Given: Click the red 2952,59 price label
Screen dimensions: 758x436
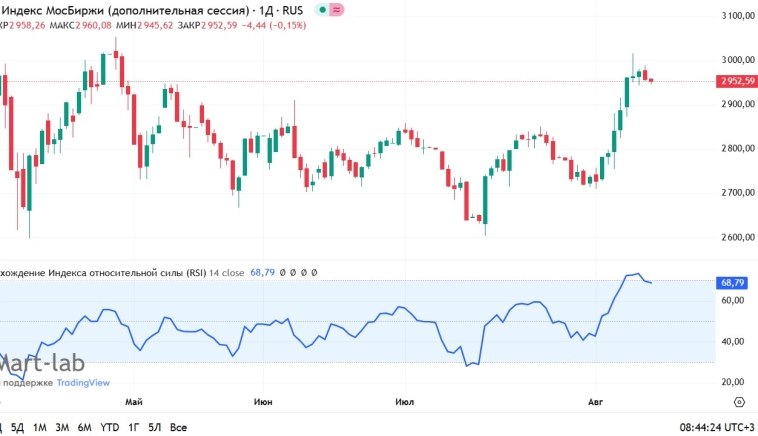Looking at the screenshot, I should point(737,81).
